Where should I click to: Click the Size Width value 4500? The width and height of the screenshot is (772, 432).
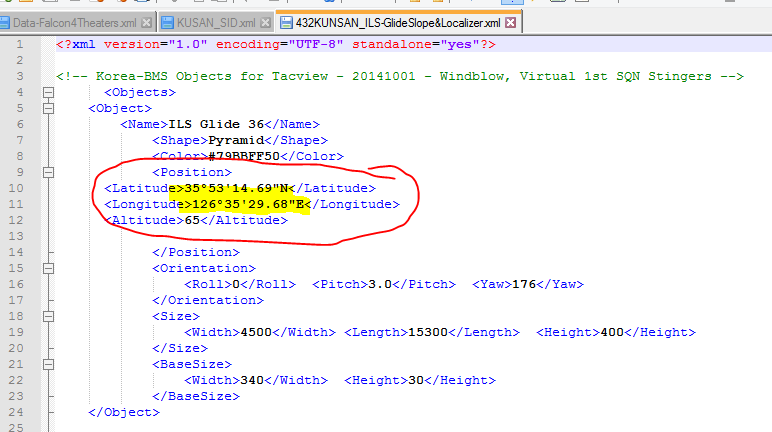click(x=256, y=332)
